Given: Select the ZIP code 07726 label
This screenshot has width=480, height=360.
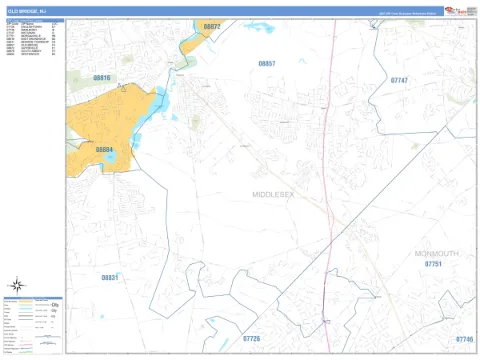Looking at the screenshot, I should coord(251,339).
